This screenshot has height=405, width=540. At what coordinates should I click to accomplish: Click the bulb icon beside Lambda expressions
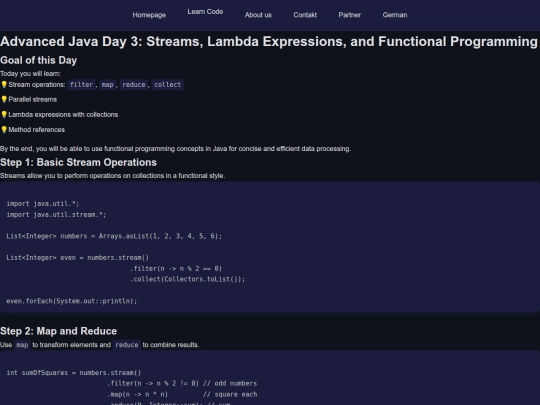[x=4, y=114]
